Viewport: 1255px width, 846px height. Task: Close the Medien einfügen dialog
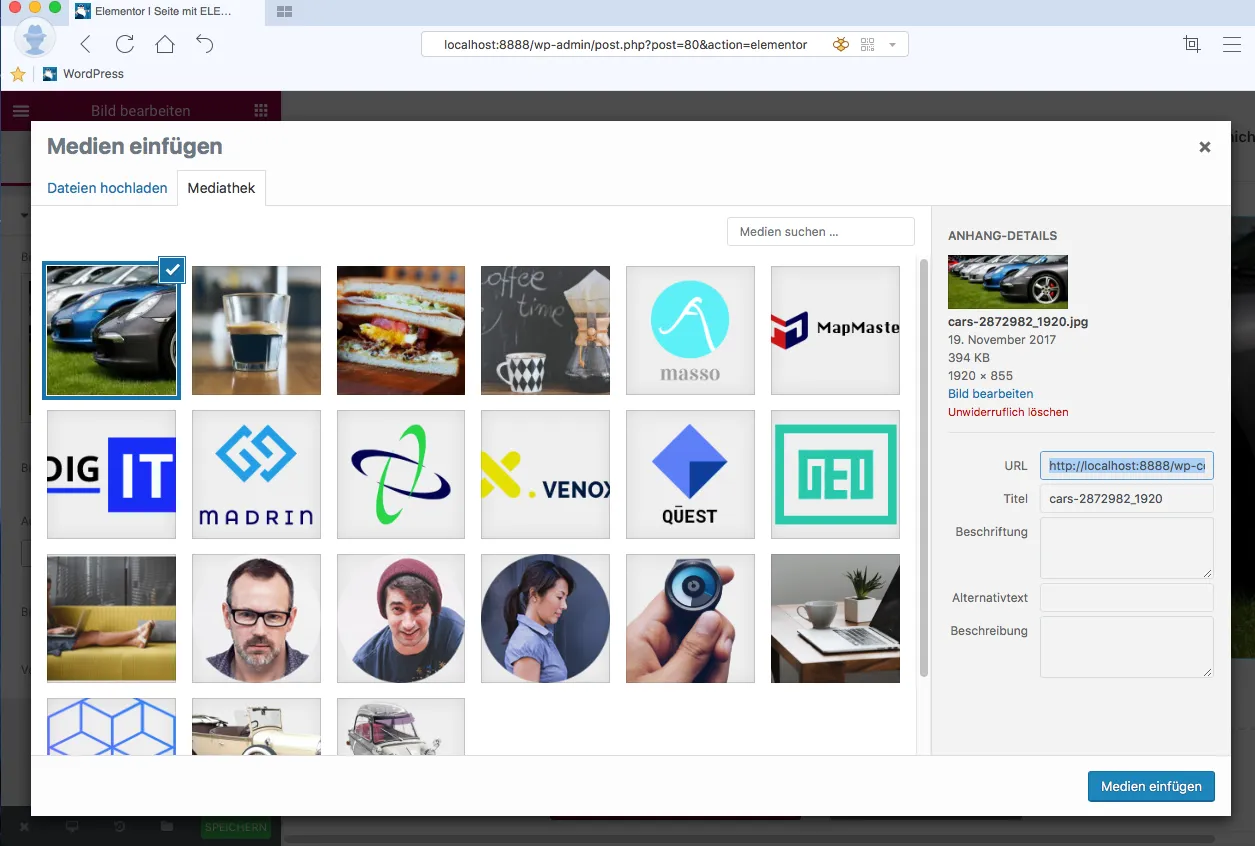1205,147
